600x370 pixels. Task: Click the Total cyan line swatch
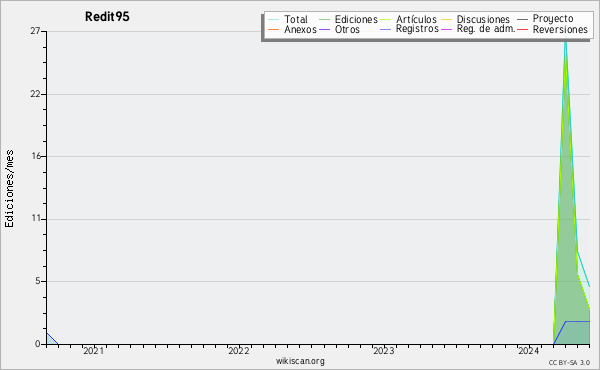pyautogui.click(x=273, y=19)
